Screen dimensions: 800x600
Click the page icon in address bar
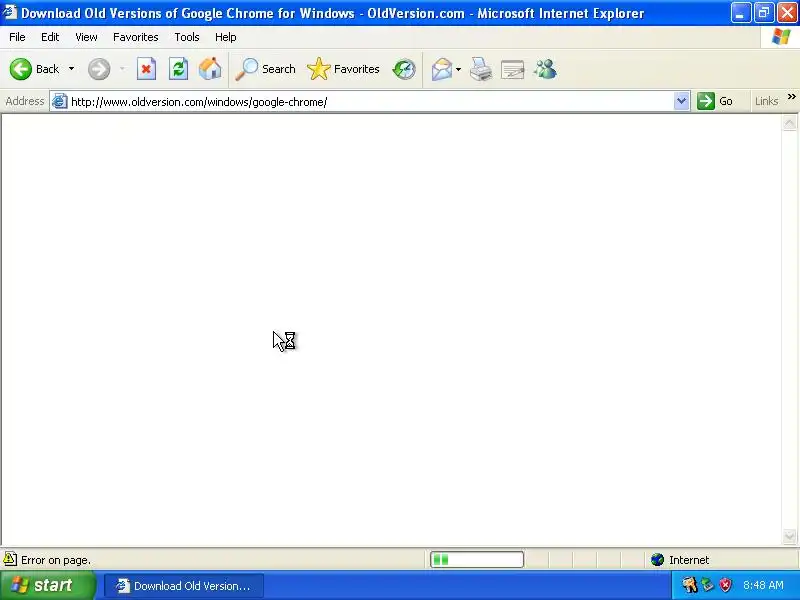60,101
